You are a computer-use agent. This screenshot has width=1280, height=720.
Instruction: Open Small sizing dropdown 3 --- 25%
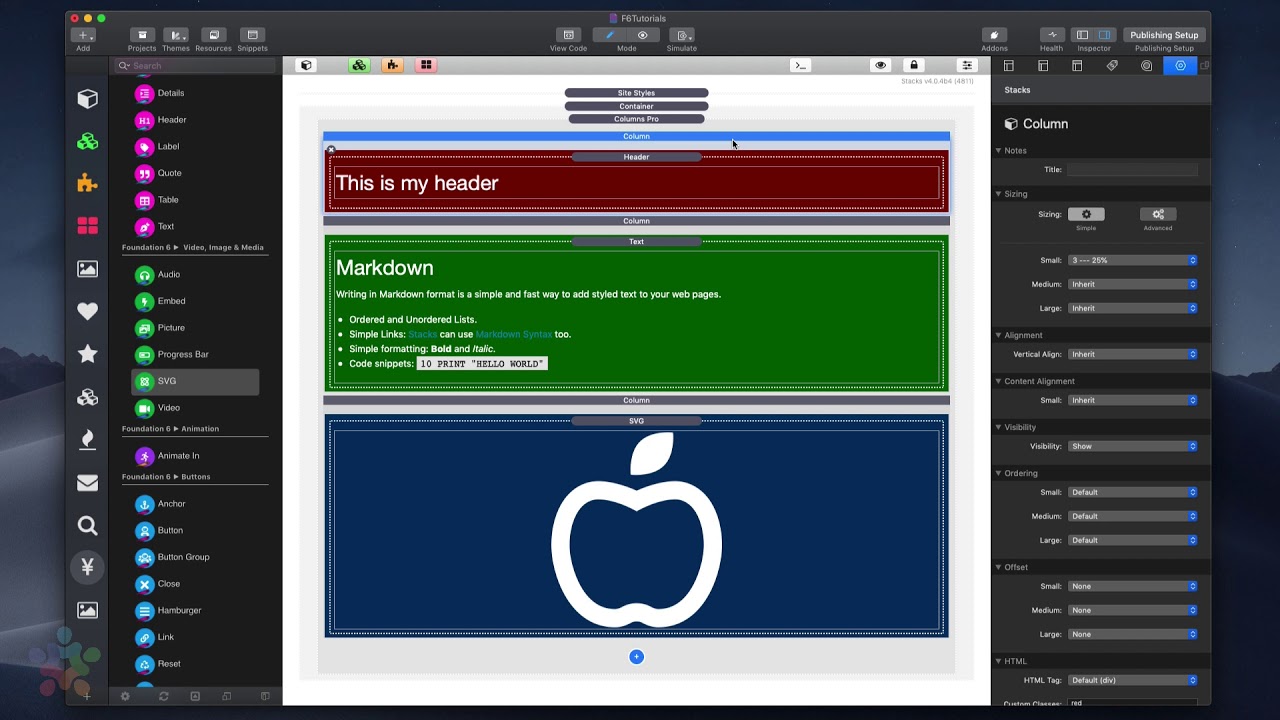click(1132, 260)
